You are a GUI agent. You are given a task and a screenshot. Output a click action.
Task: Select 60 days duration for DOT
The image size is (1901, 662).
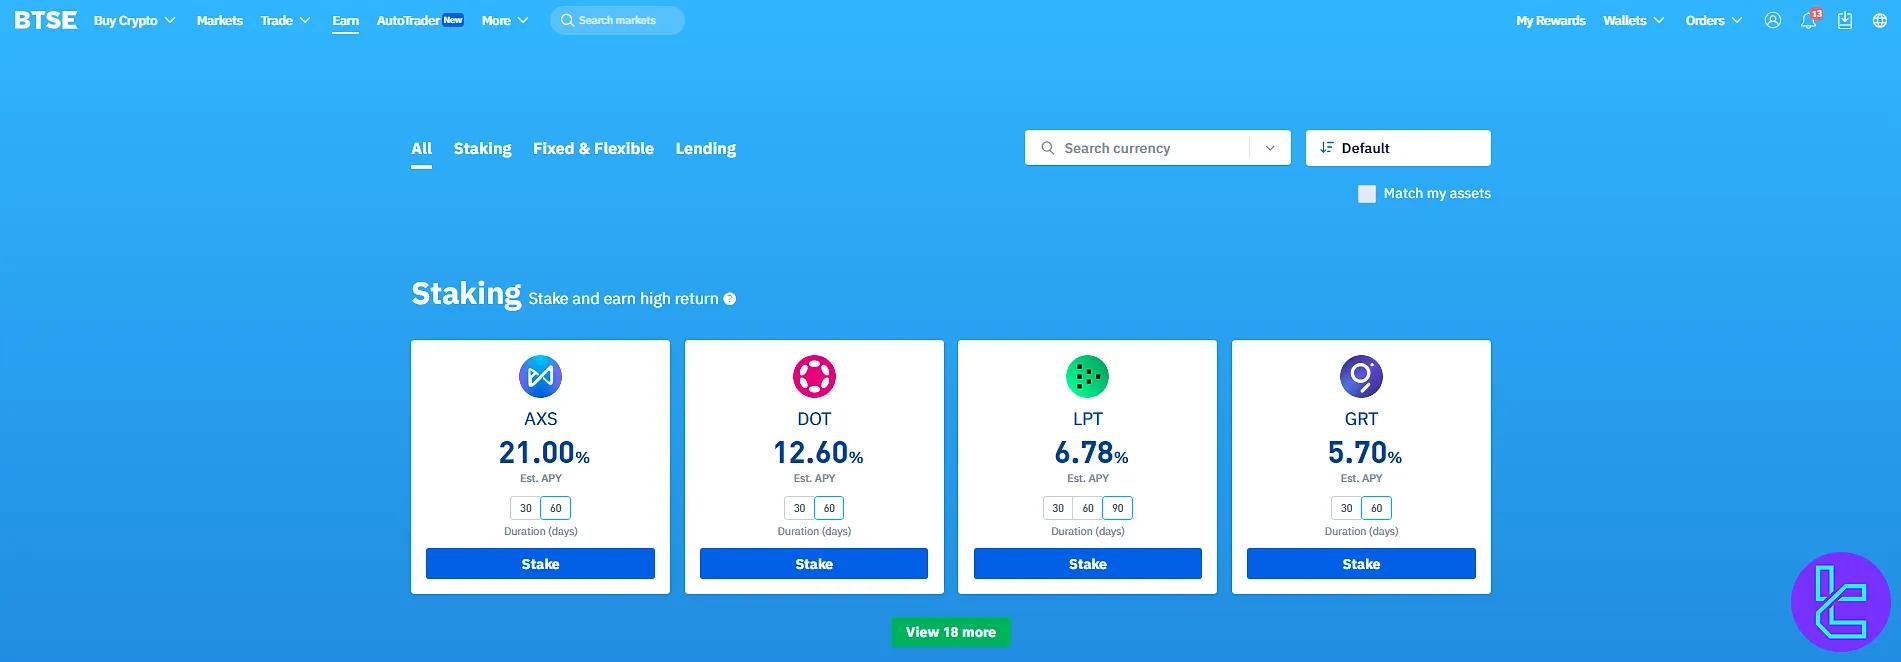(x=829, y=508)
